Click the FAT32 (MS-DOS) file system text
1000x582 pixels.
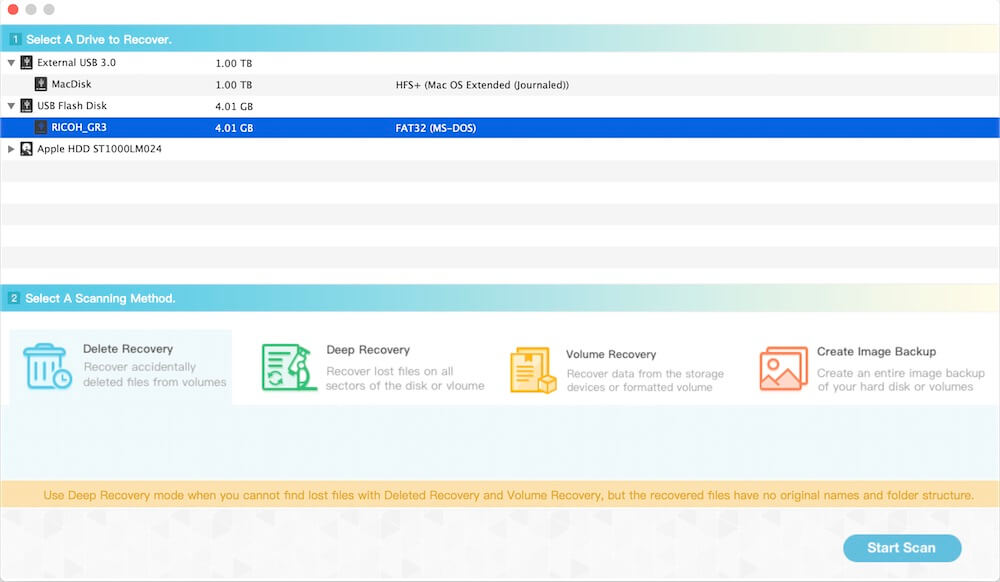click(436, 128)
